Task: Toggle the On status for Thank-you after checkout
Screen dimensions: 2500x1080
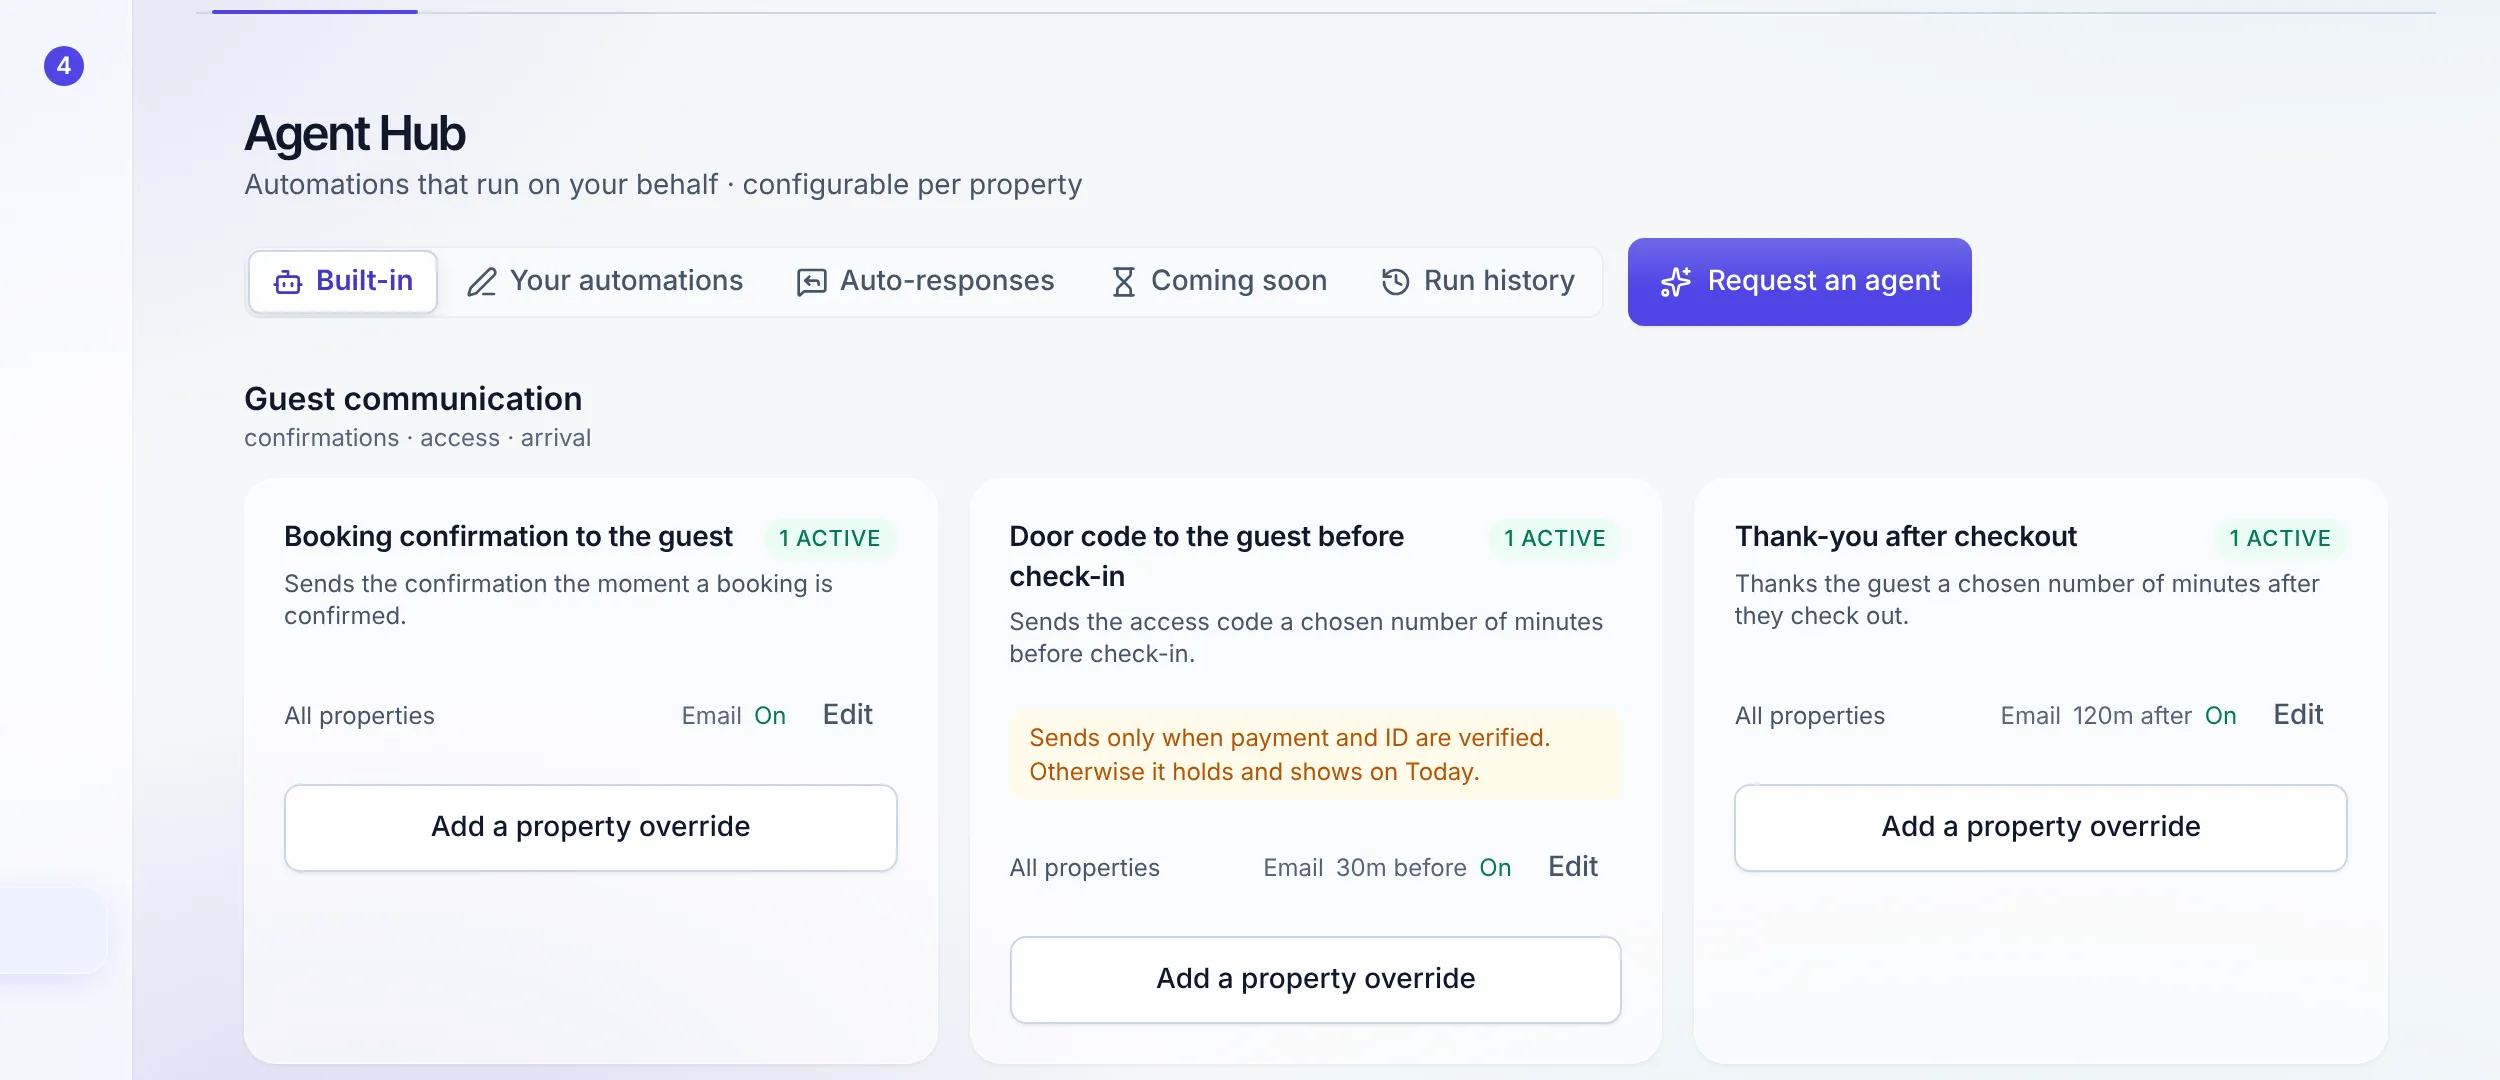Action: point(2220,716)
